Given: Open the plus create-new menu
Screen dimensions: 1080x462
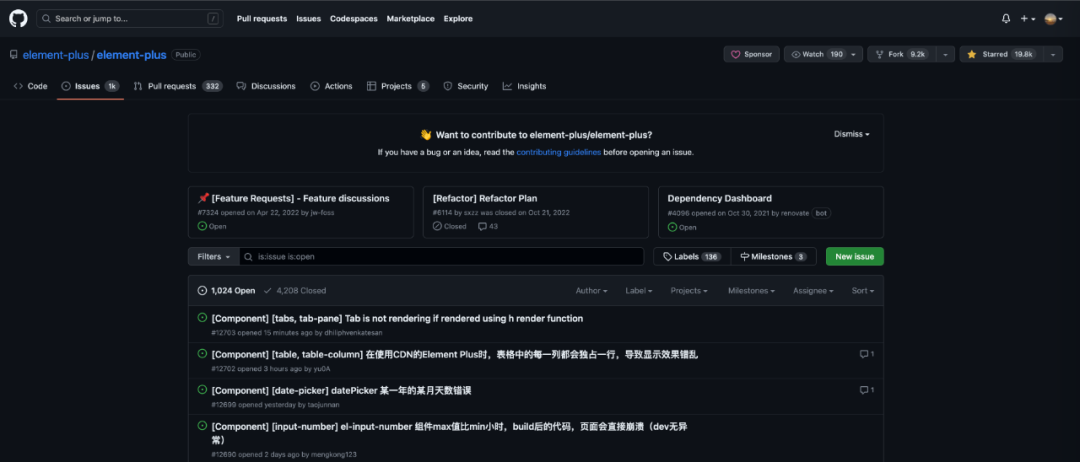Looking at the screenshot, I should pos(1028,19).
